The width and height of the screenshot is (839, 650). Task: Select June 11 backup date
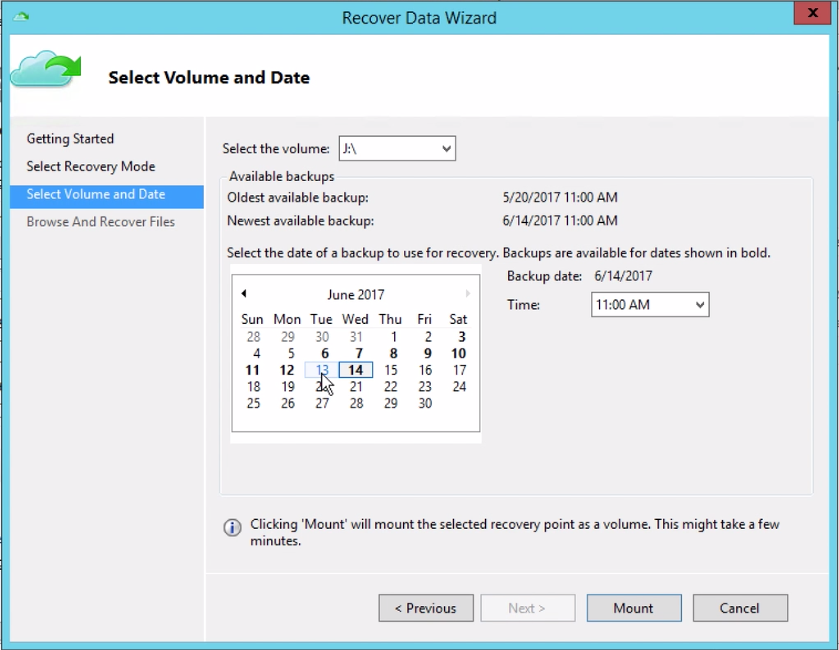[x=252, y=370]
